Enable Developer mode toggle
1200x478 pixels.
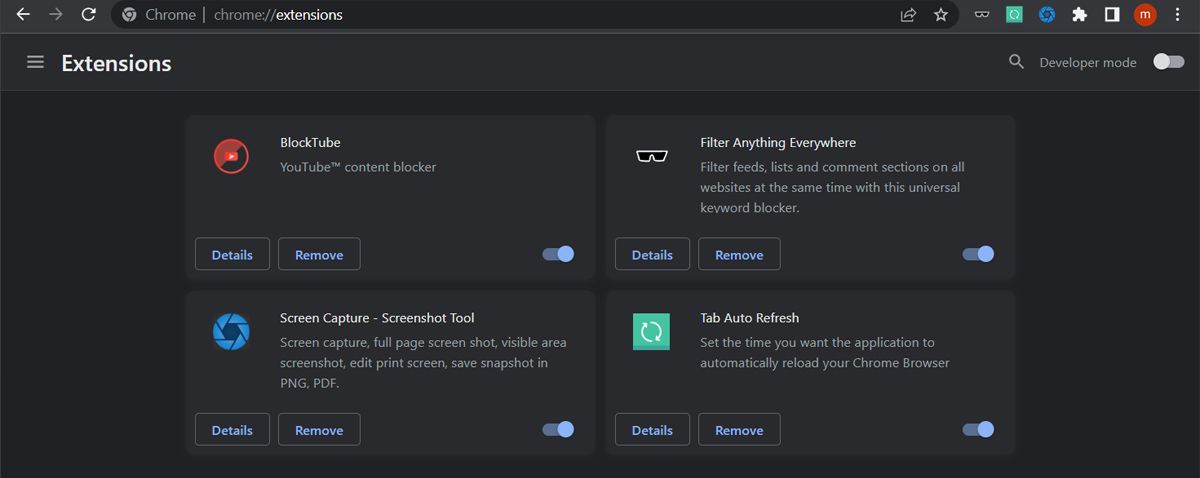[x=1168, y=62]
